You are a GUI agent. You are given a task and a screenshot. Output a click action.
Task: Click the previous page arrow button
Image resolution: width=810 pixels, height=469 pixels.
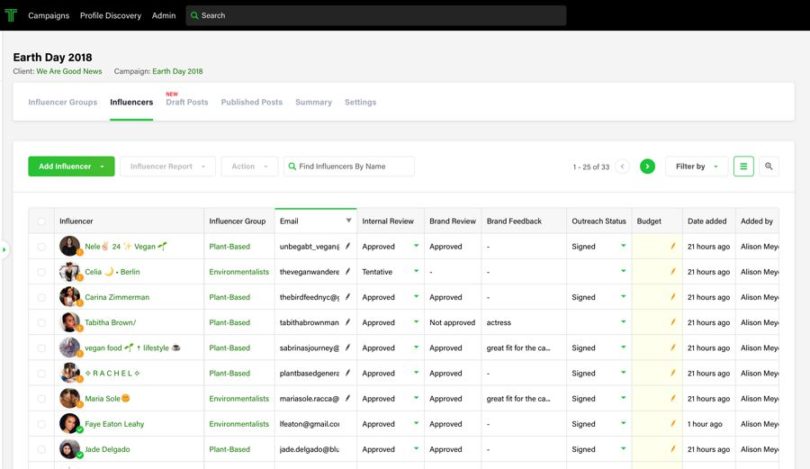point(622,167)
